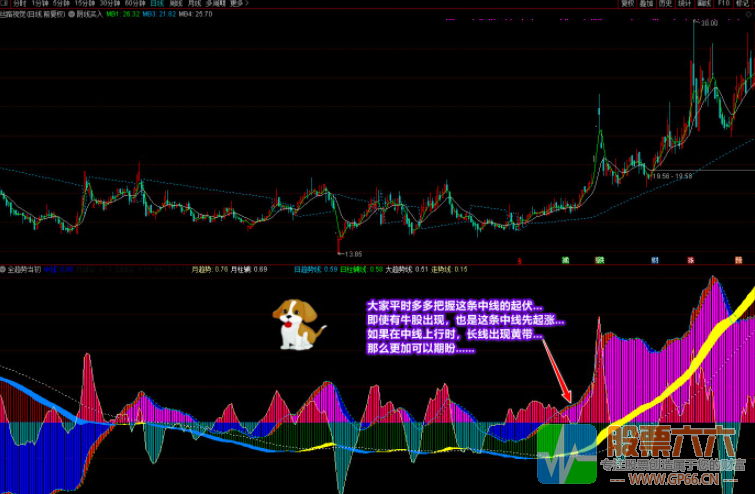This screenshot has height=494, width=755.
Task: Switch to the 分时 intraday view
Action: tap(20, 4)
